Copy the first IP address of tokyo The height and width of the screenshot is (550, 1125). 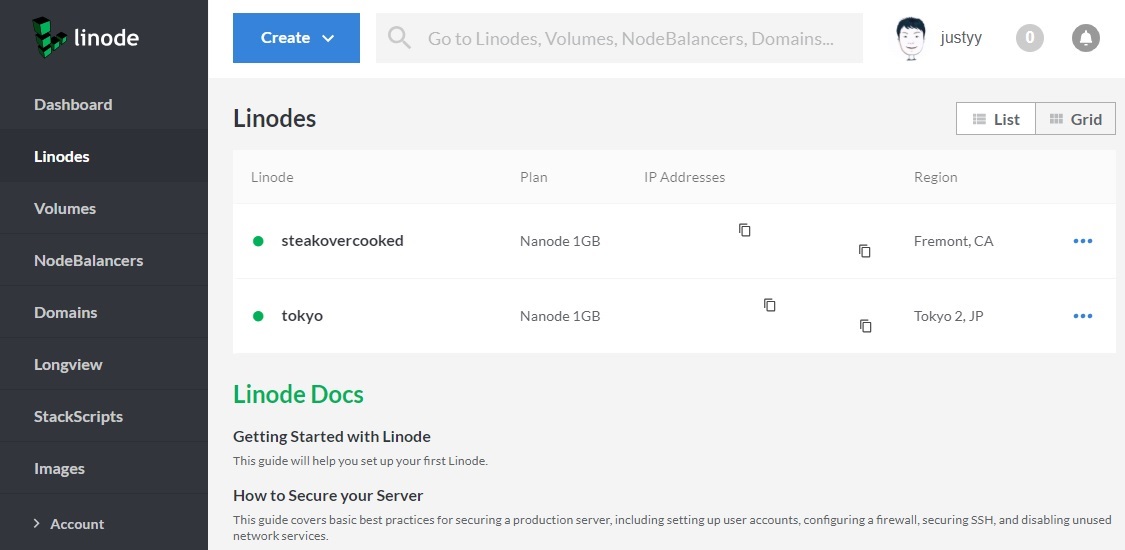click(x=770, y=305)
